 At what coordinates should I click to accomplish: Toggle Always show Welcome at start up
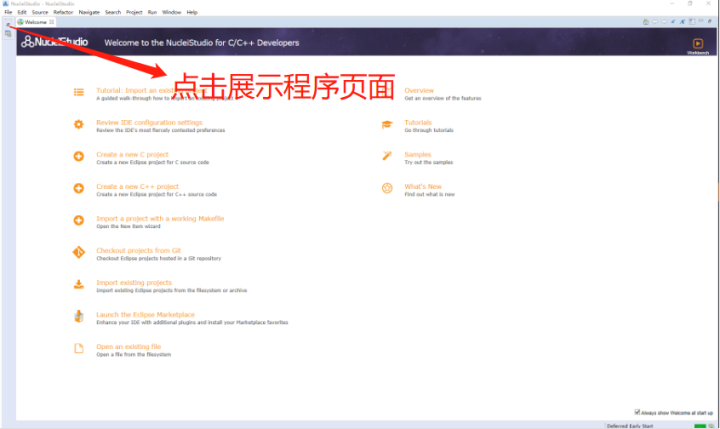tap(637, 411)
